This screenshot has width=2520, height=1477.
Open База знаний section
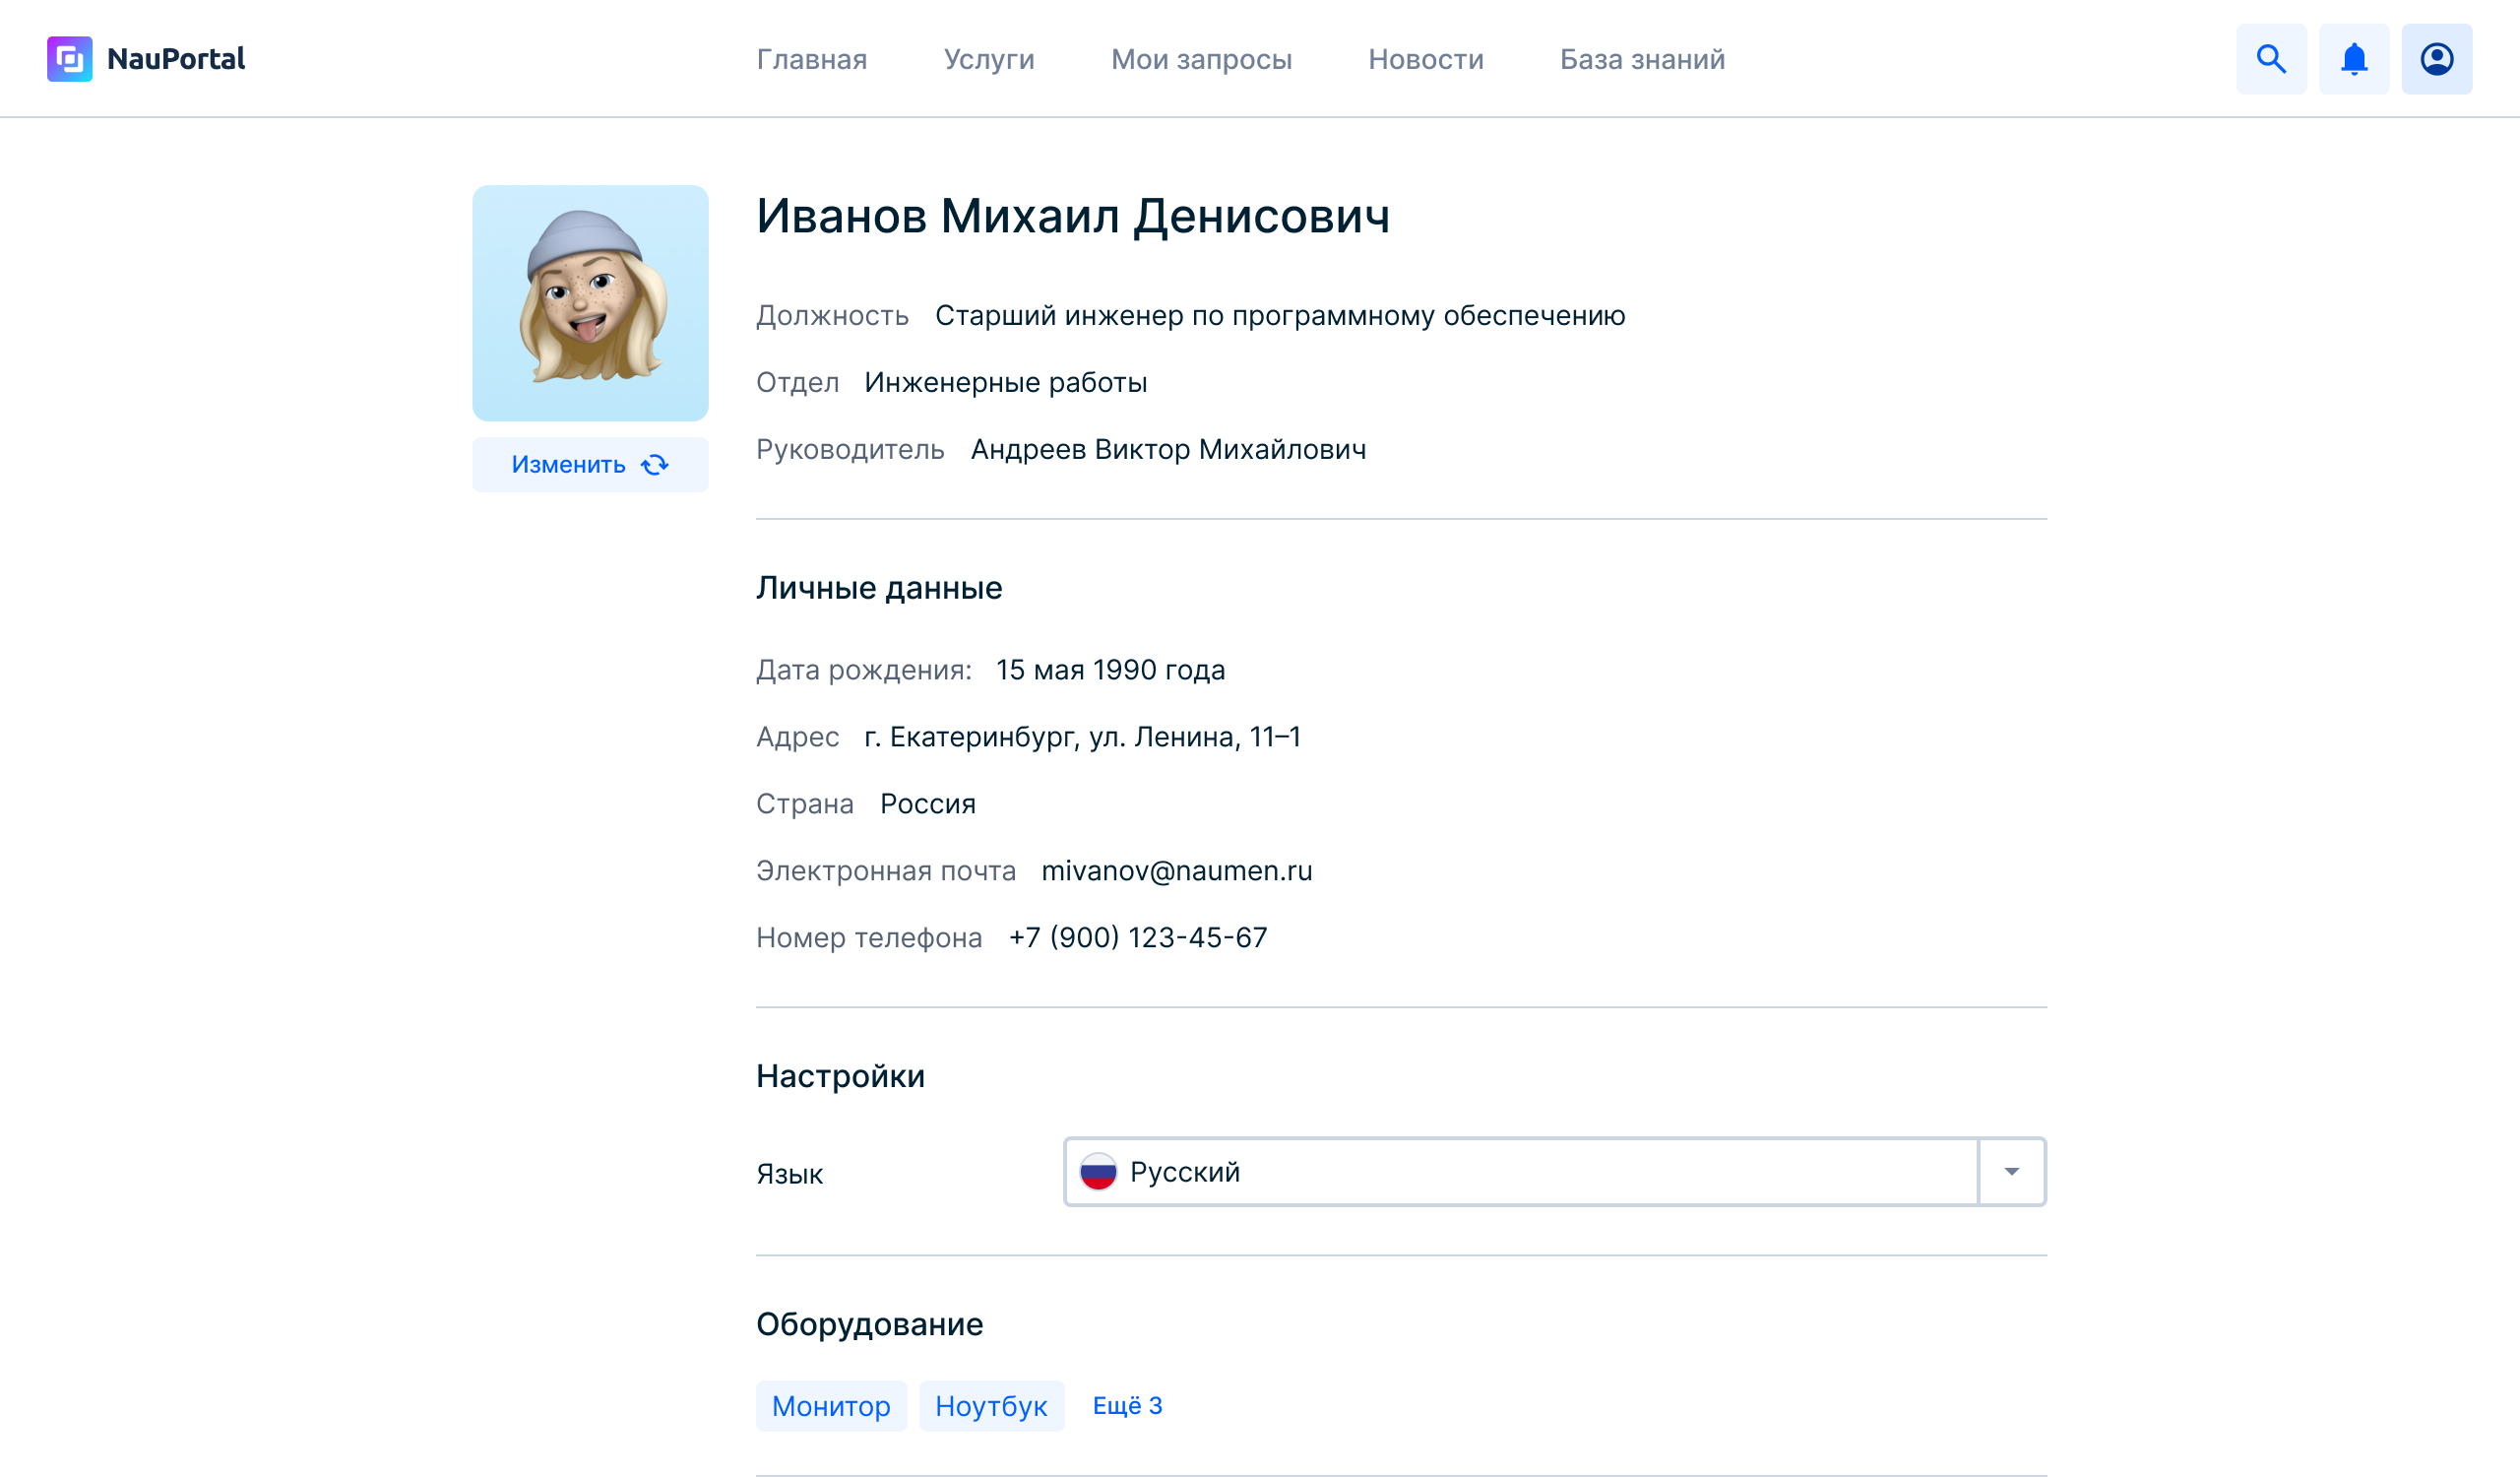1643,60
